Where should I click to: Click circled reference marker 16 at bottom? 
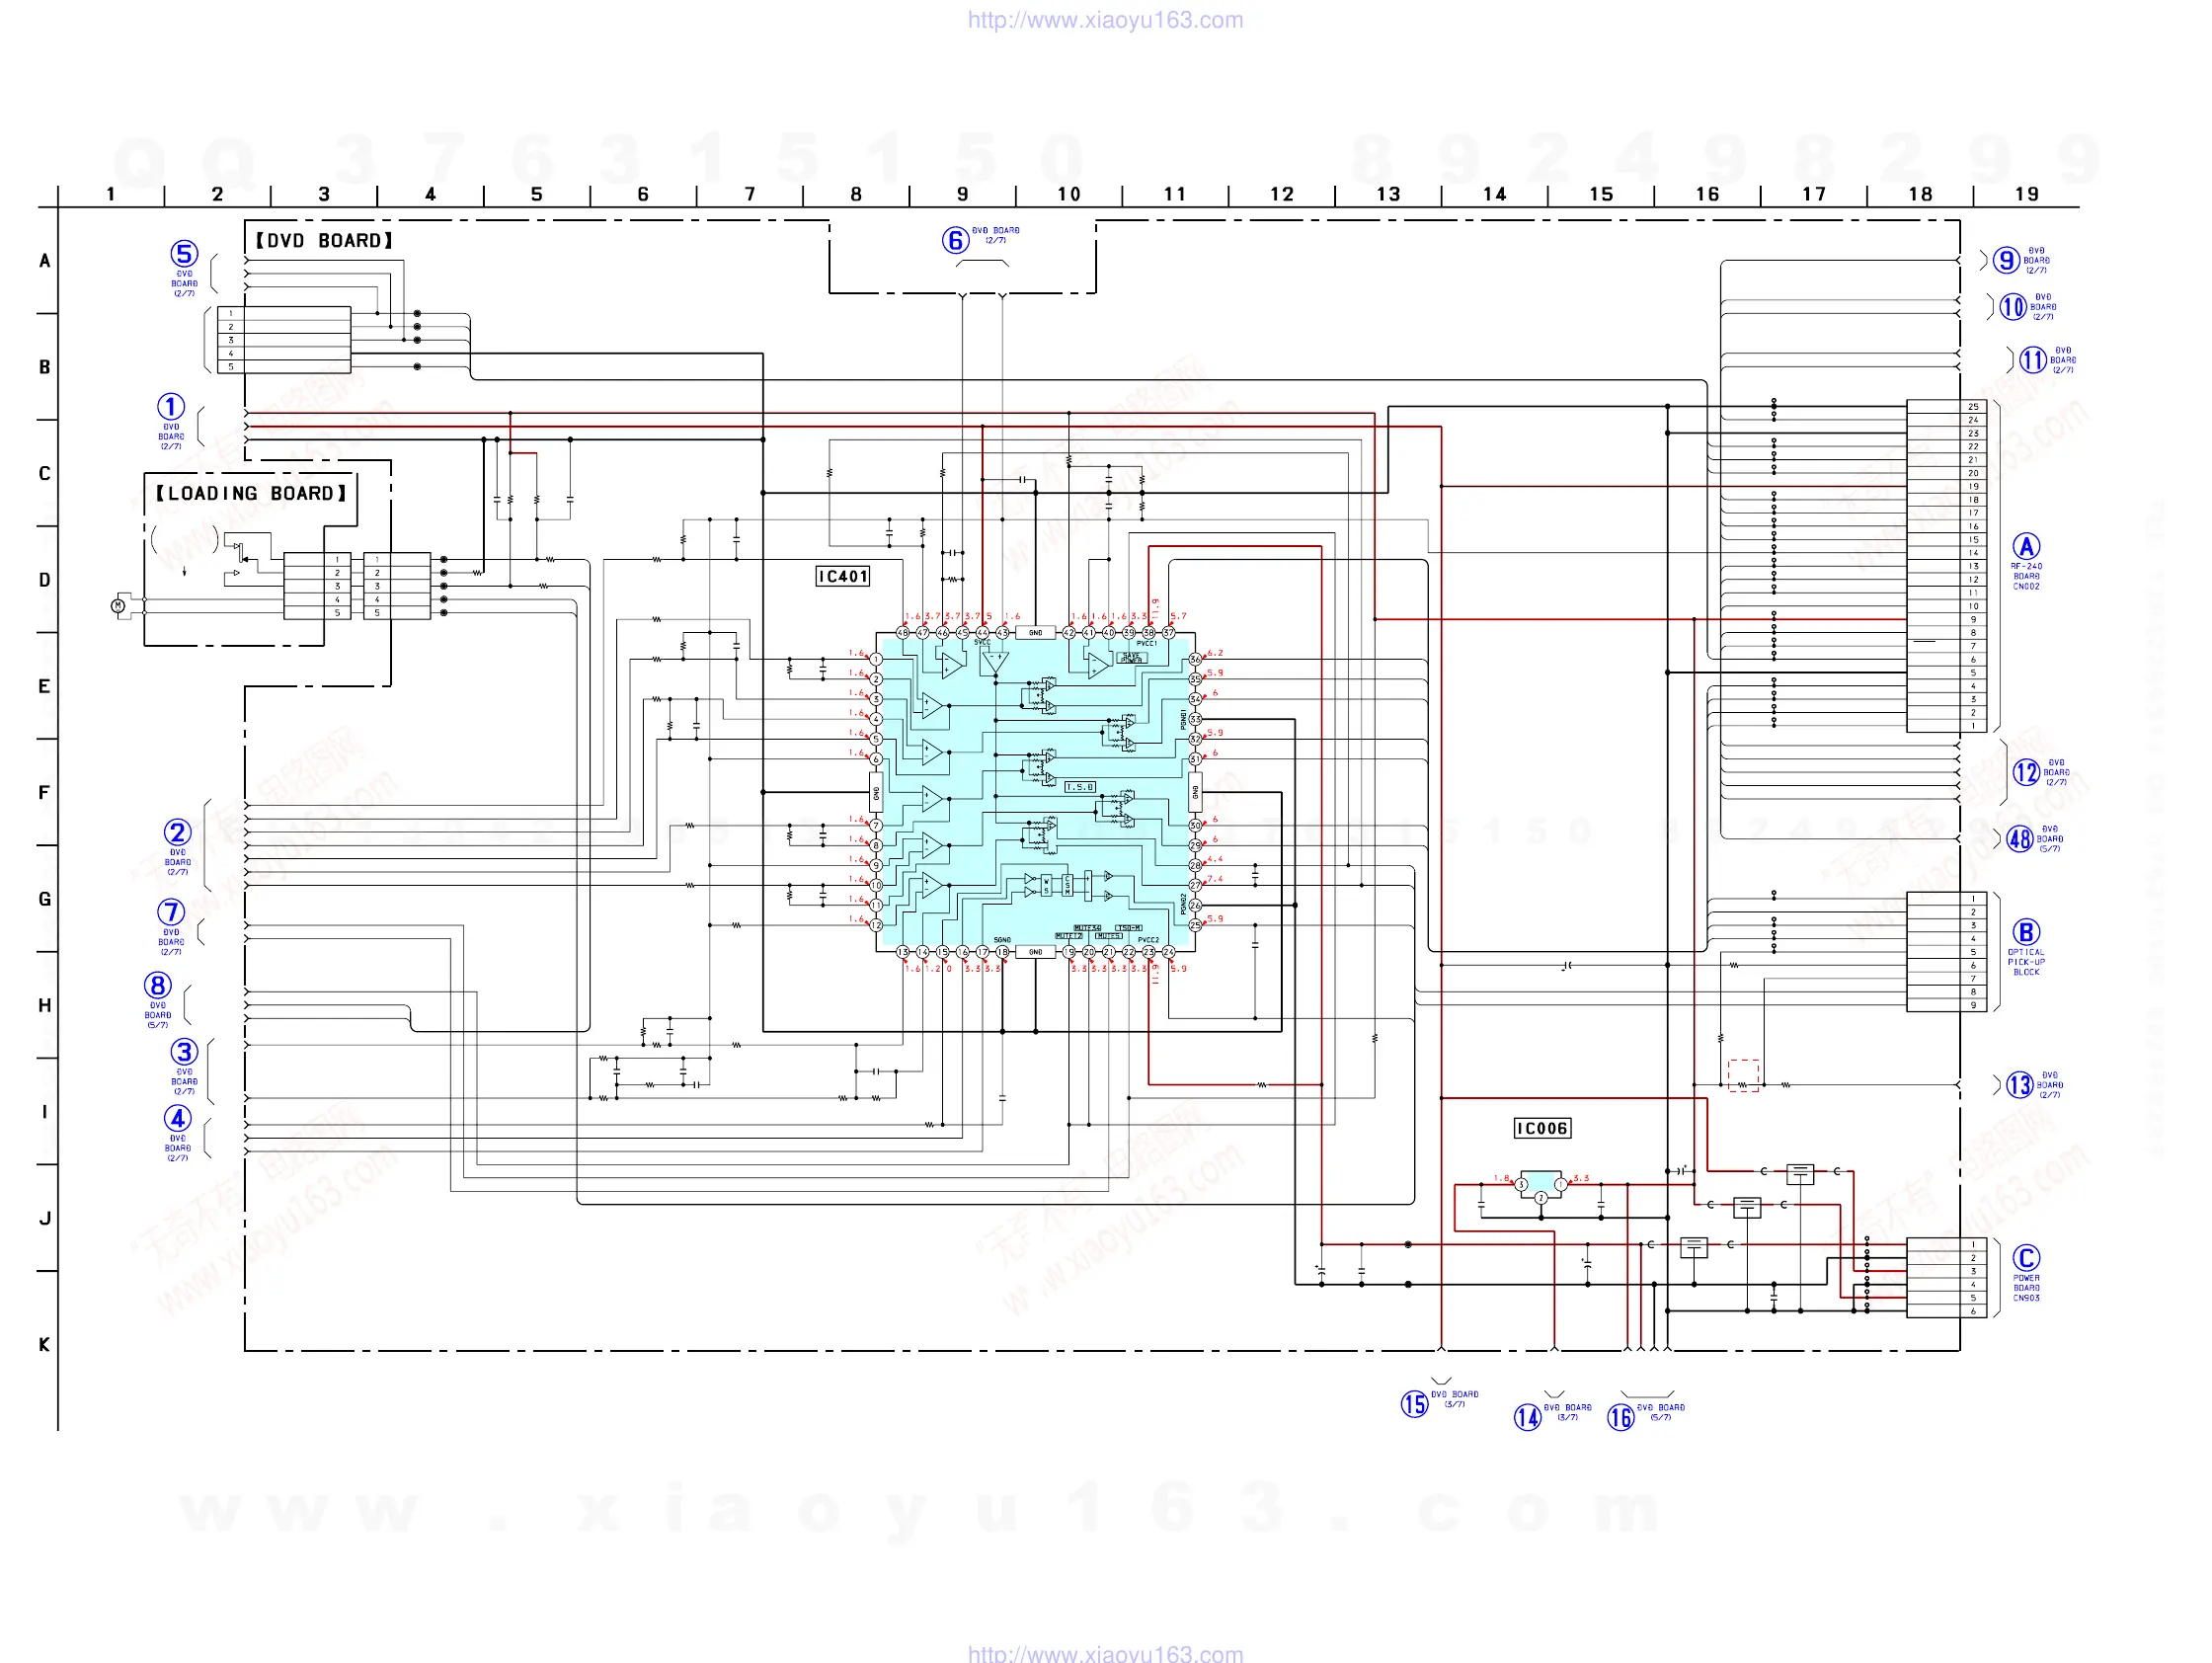pyautogui.click(x=1620, y=1417)
